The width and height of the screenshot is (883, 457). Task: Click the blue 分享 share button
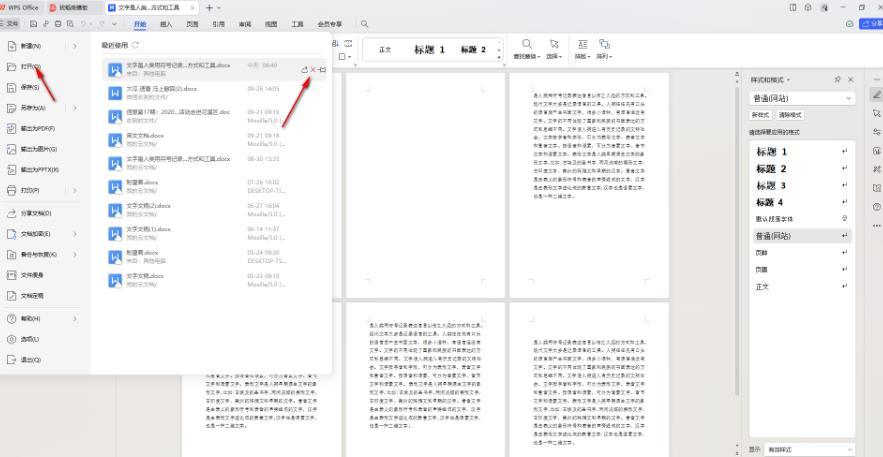(x=871, y=24)
